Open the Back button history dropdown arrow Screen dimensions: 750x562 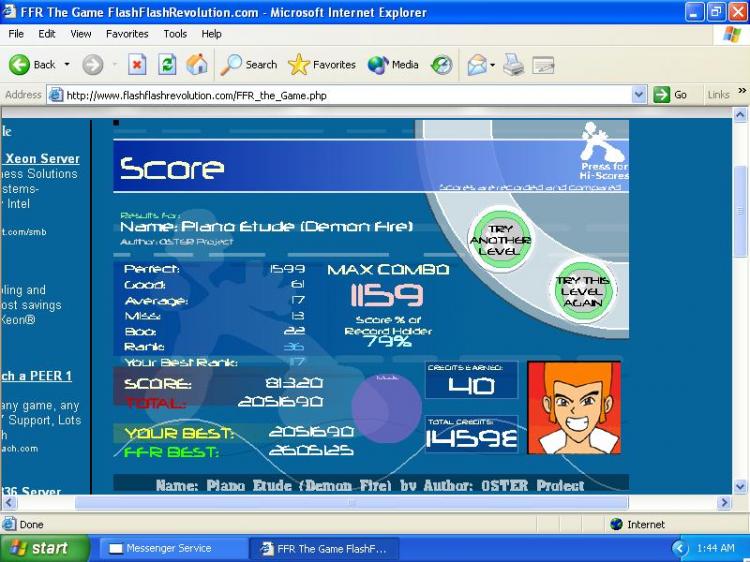[67, 65]
